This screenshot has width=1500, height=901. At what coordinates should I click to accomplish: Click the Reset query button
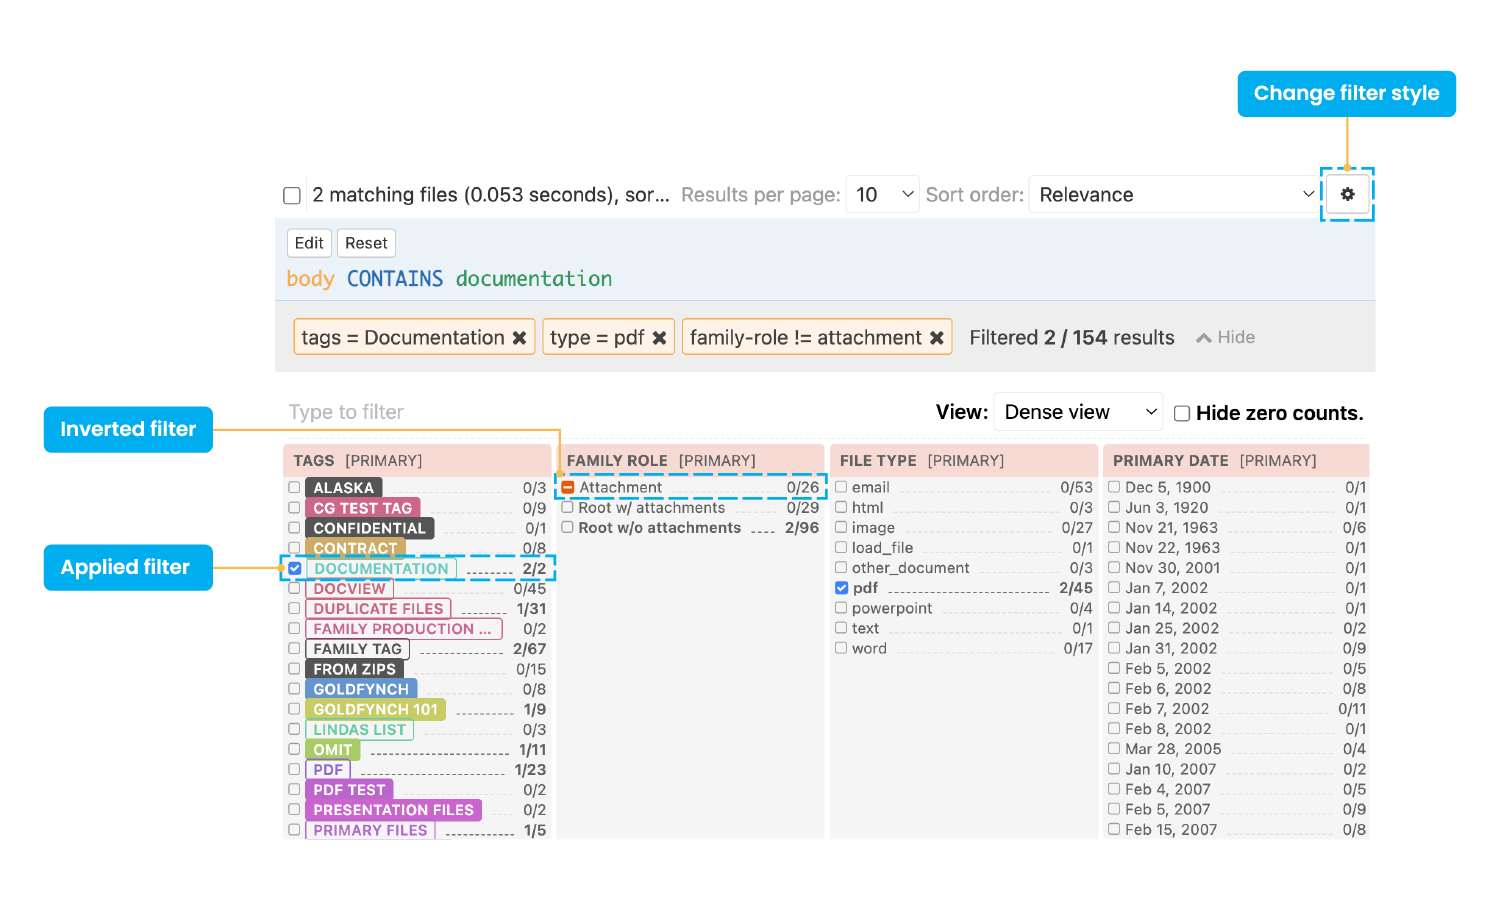point(366,243)
